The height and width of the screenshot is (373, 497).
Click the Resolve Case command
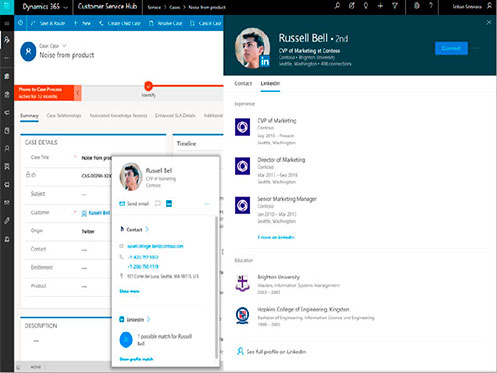click(166, 23)
